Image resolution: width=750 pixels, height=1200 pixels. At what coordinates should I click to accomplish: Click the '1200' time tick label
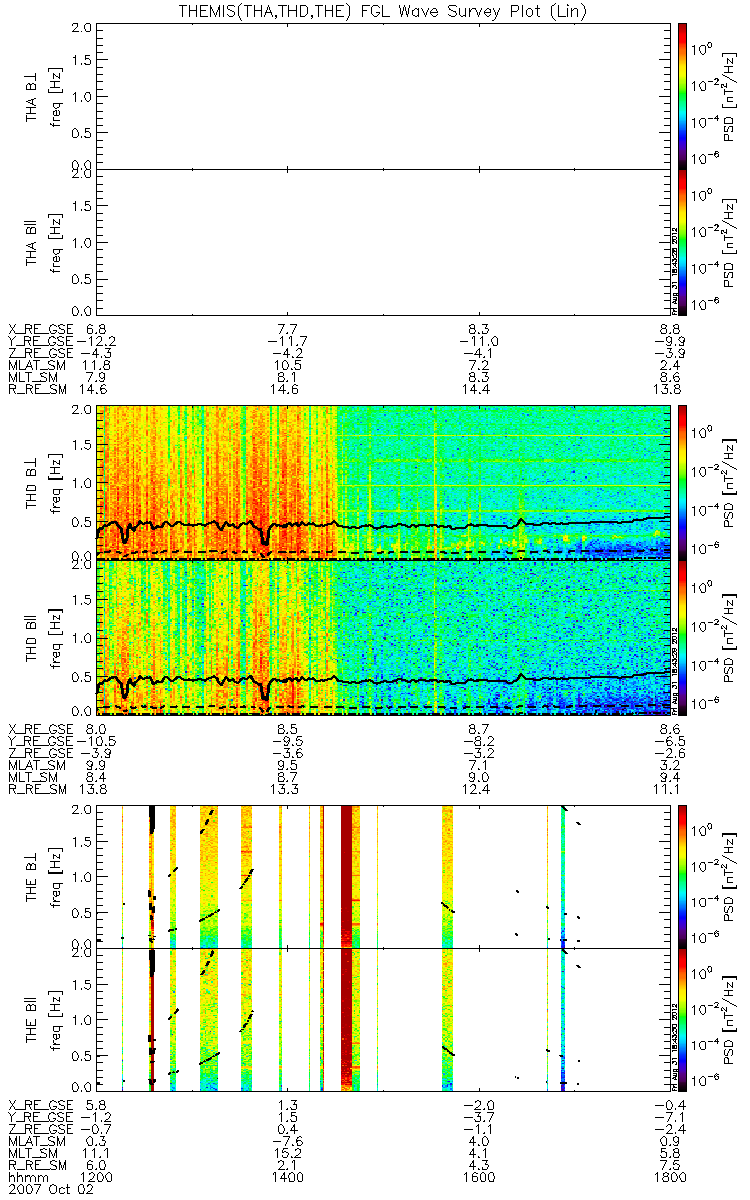pos(97,1178)
